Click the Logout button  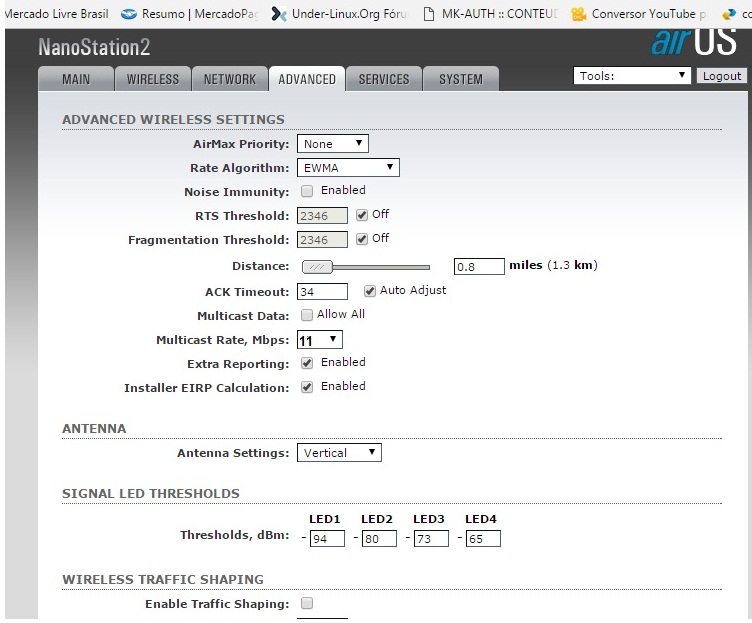click(722, 76)
